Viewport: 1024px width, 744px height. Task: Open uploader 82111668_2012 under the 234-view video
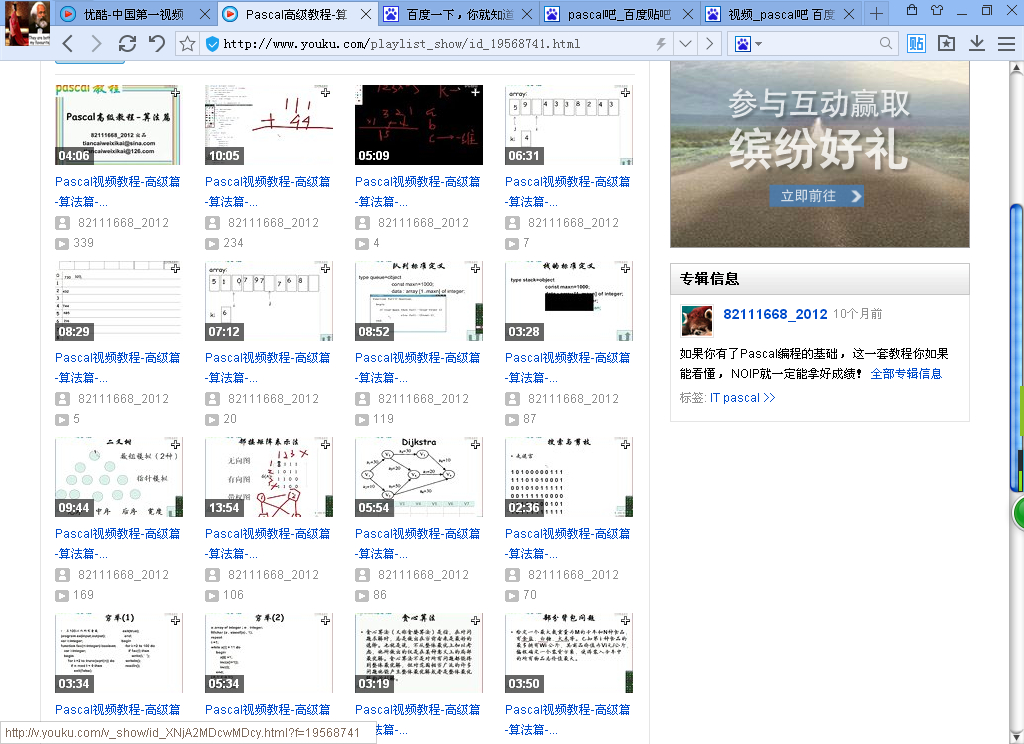[273, 223]
